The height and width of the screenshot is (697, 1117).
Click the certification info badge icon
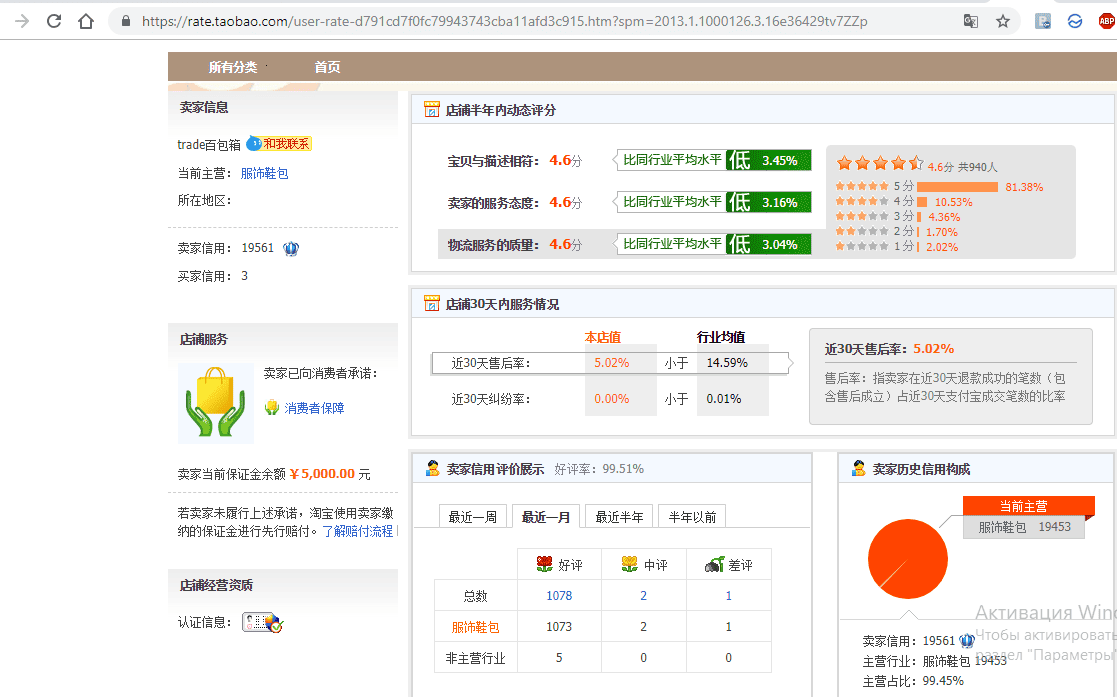click(x=262, y=622)
